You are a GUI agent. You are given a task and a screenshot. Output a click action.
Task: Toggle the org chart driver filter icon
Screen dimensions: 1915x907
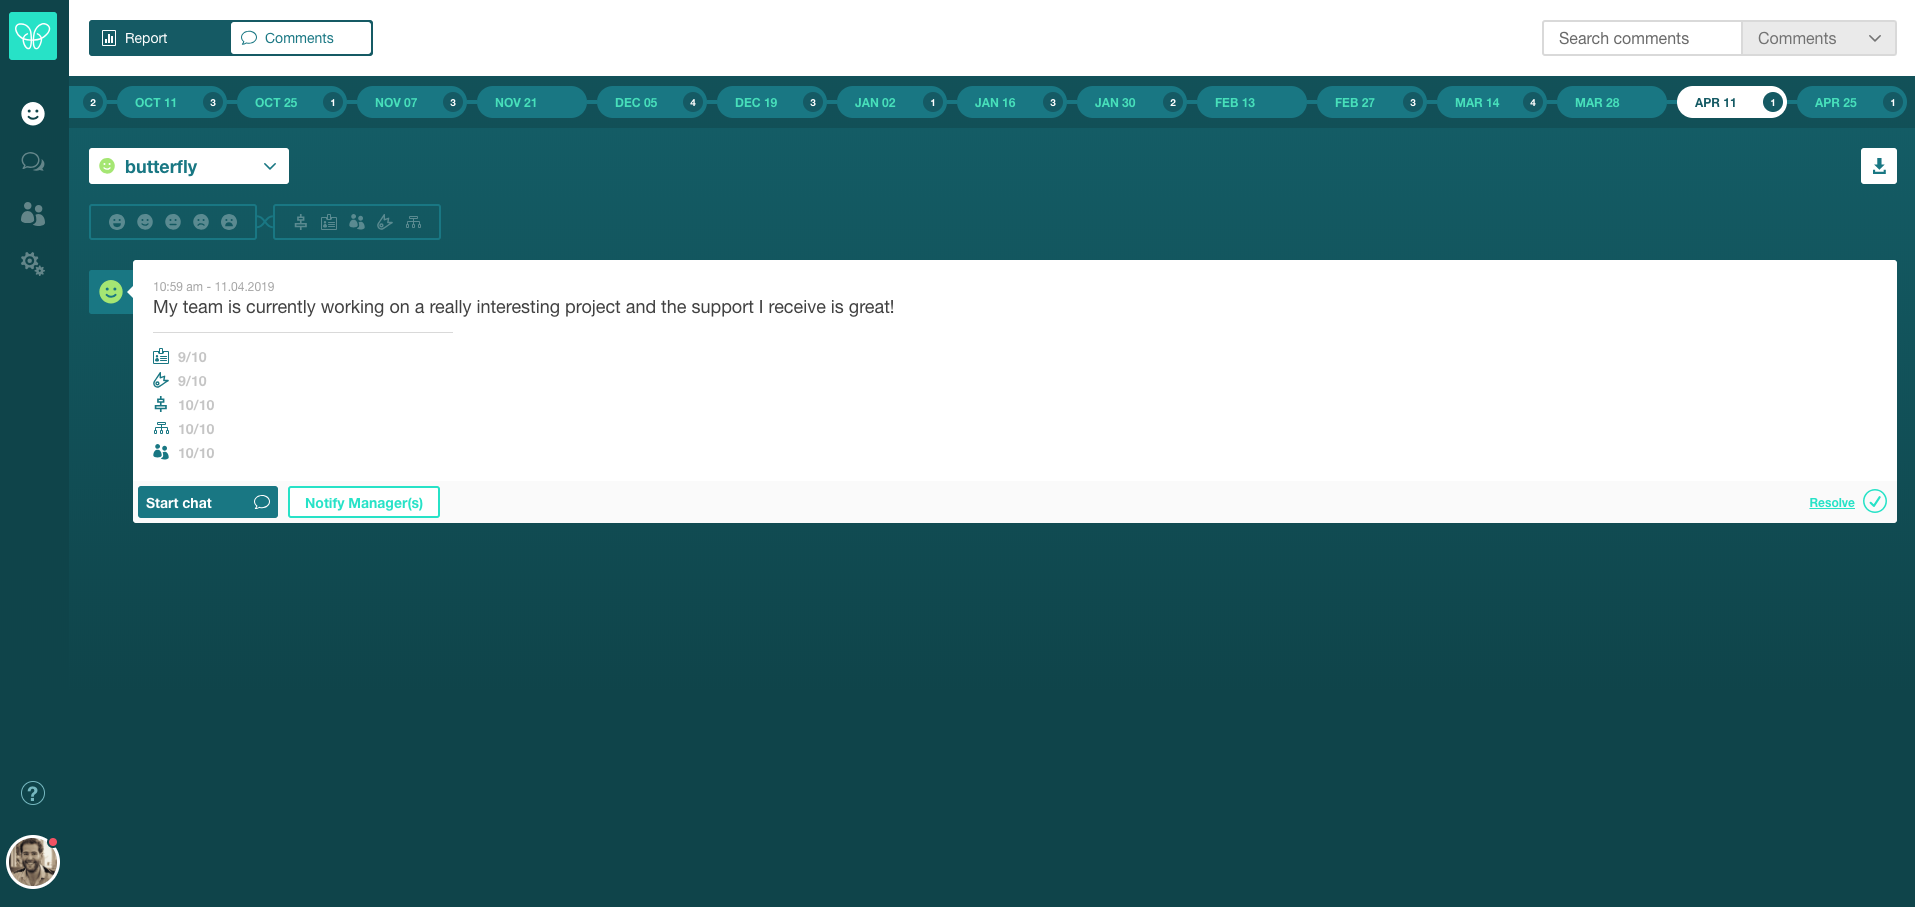pyautogui.click(x=413, y=222)
